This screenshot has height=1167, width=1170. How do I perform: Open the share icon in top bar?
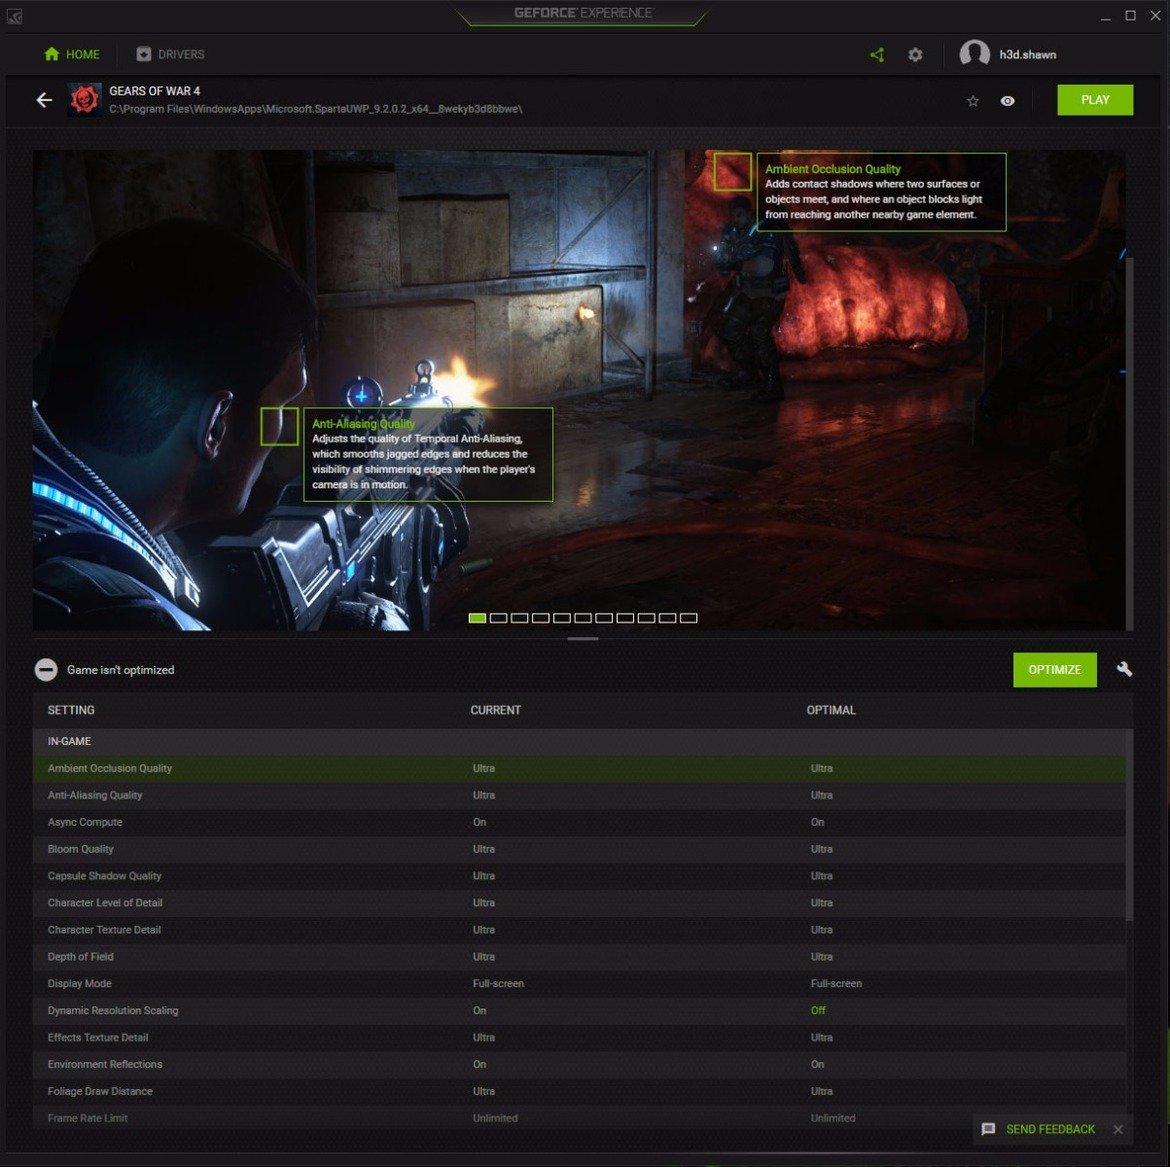pyautogui.click(x=877, y=54)
